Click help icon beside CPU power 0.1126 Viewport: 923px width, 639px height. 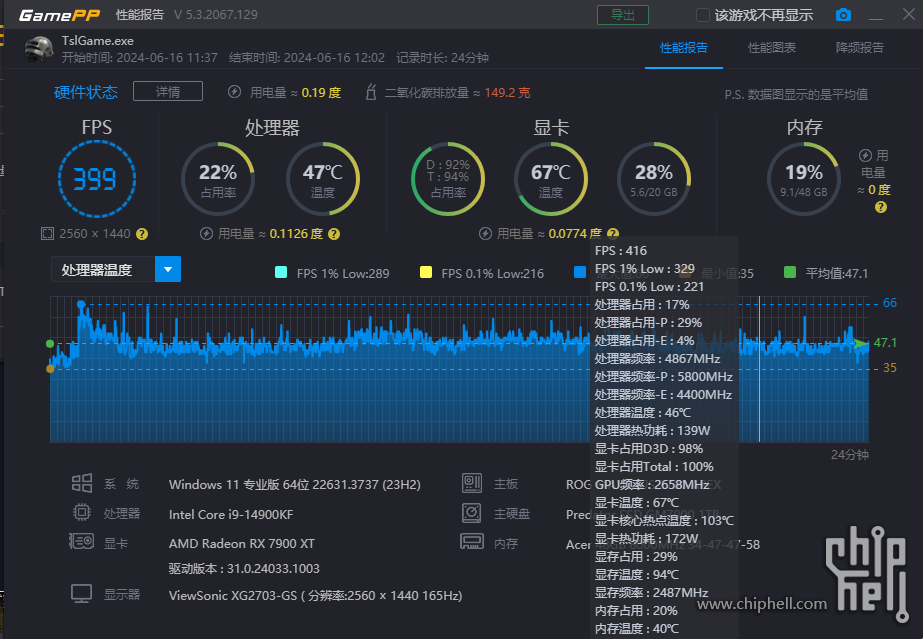334,234
